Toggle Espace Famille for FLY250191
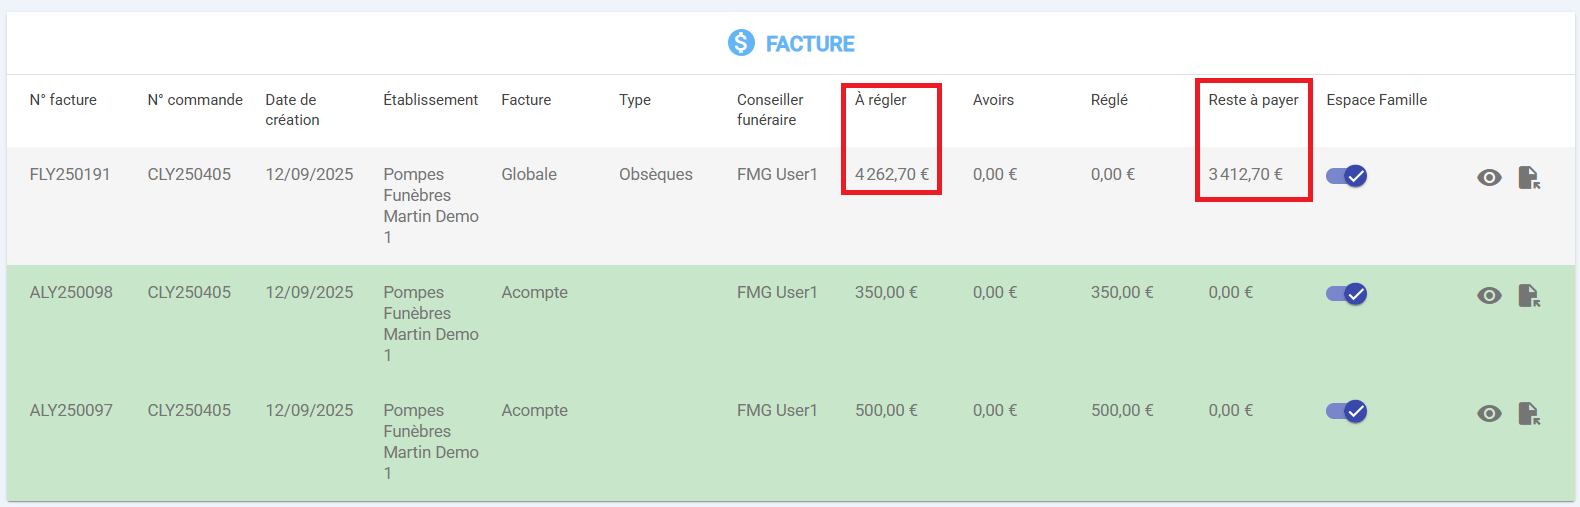The image size is (1580, 507). [1346, 176]
